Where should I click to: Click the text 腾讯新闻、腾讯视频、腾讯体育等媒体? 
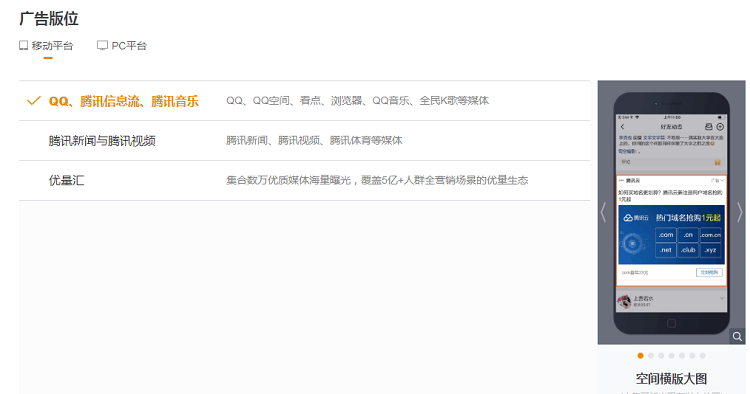click(x=314, y=141)
